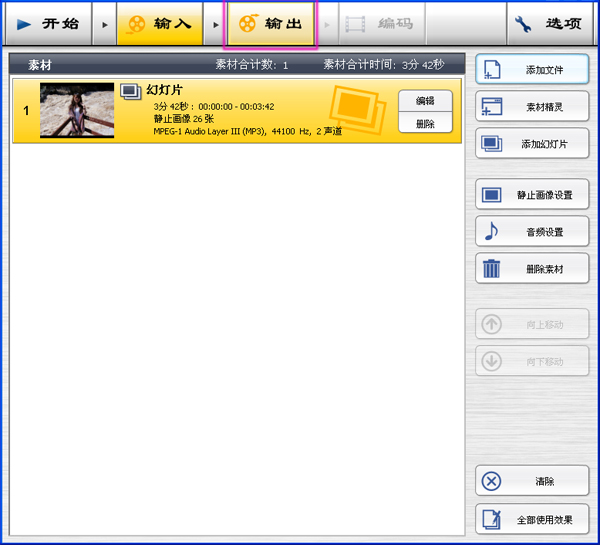
Task: Select the slideshow clip thumbnail
Action: click(x=77, y=110)
